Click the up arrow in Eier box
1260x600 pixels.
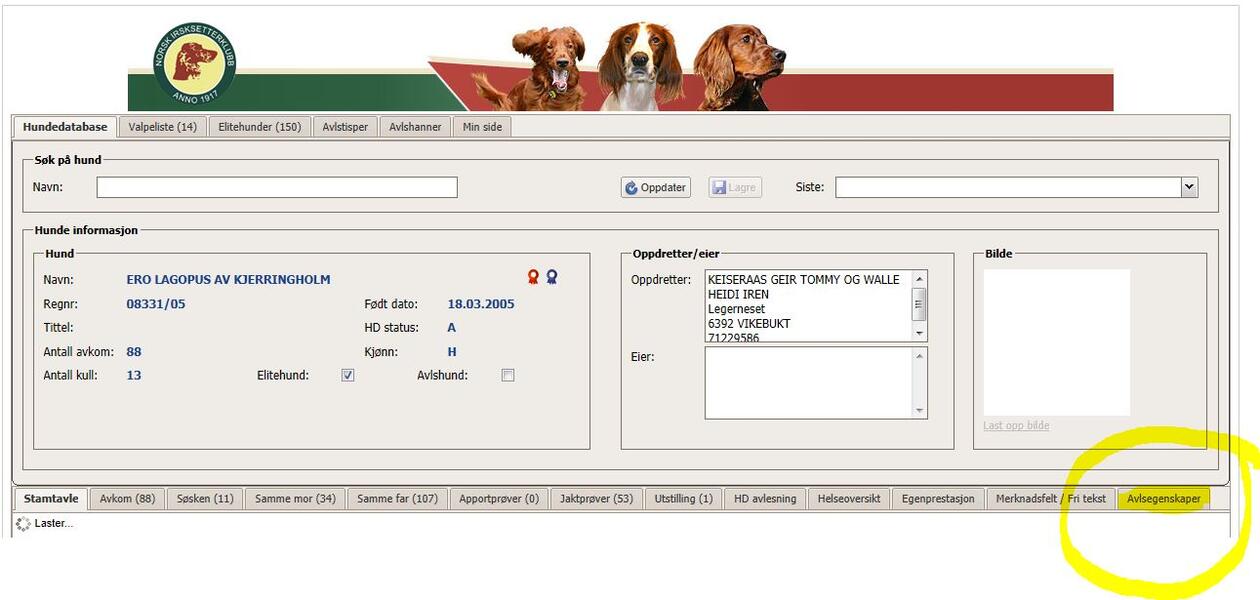point(919,355)
